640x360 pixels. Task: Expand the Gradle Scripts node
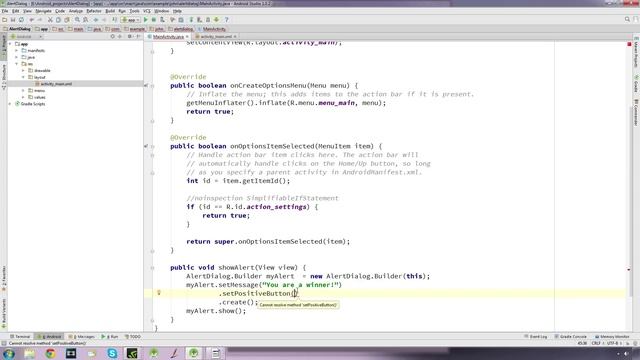point(10,104)
